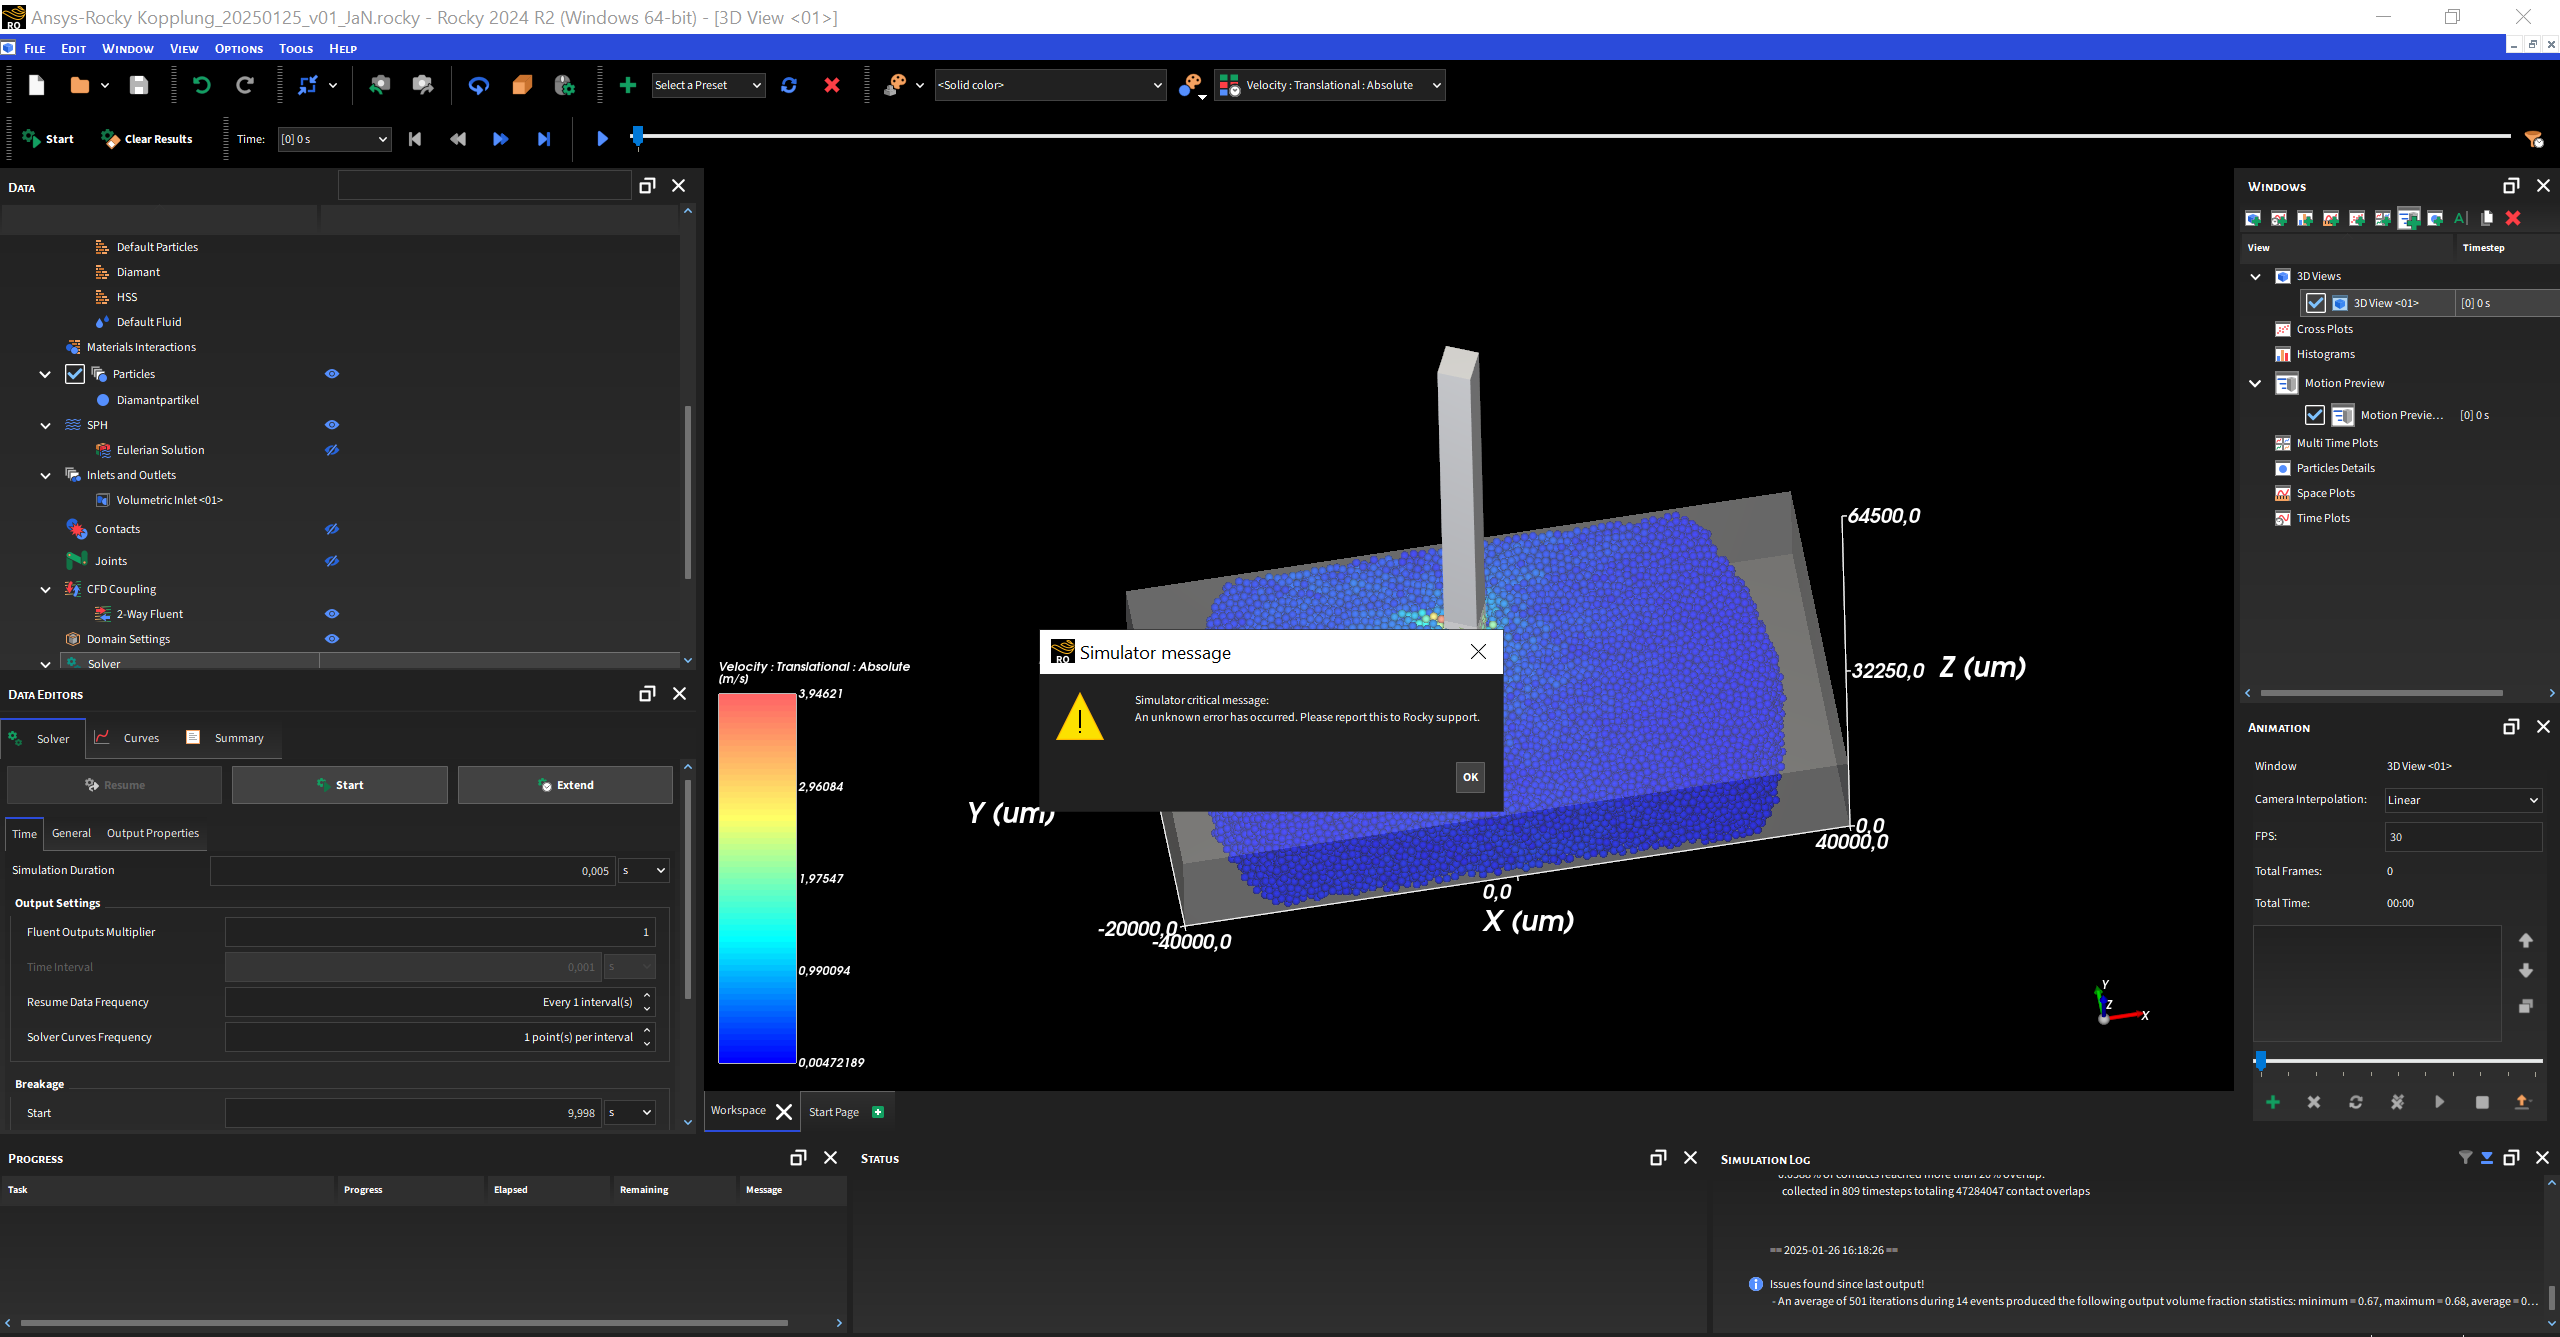
Task: Open the Time [0] 0 s dropdown
Action: point(334,139)
